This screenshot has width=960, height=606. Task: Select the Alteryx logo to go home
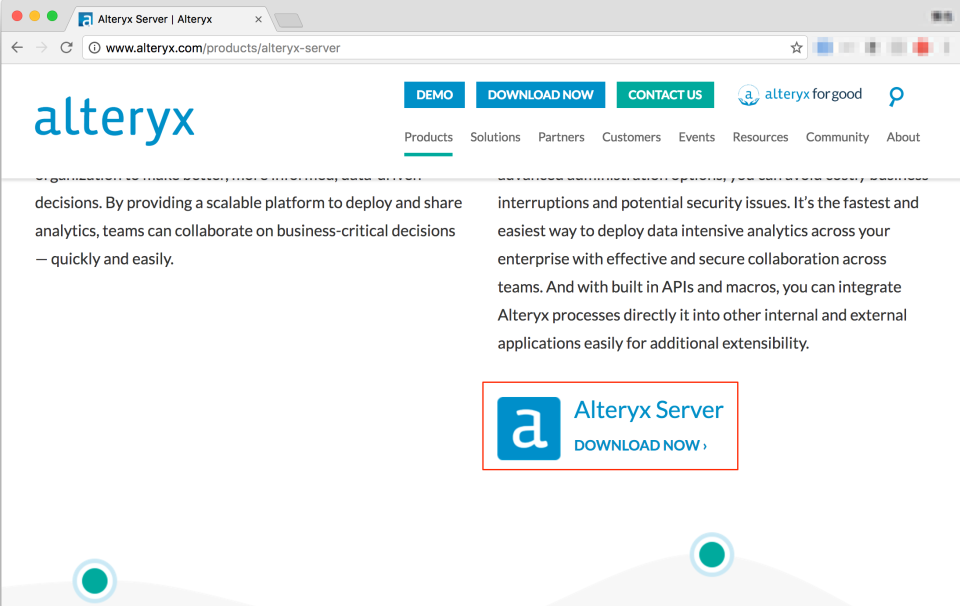click(x=113, y=120)
